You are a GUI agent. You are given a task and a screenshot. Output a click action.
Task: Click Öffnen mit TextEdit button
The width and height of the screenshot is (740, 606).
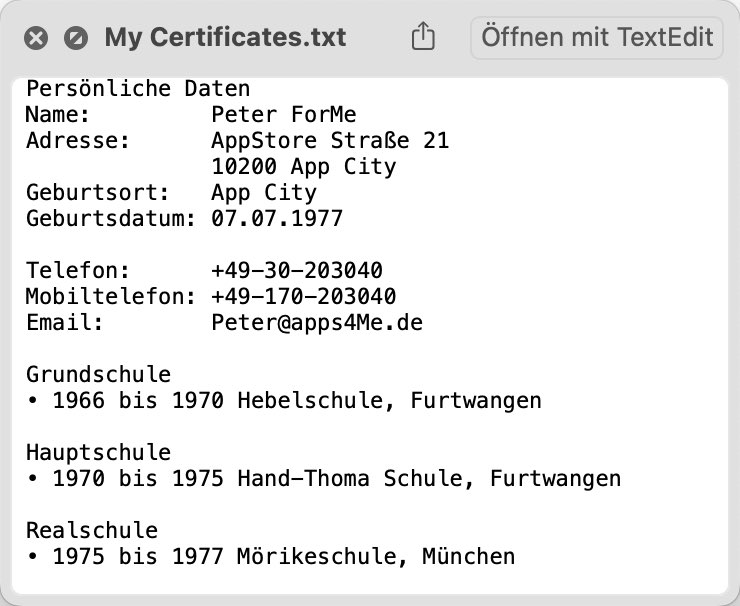pos(597,38)
